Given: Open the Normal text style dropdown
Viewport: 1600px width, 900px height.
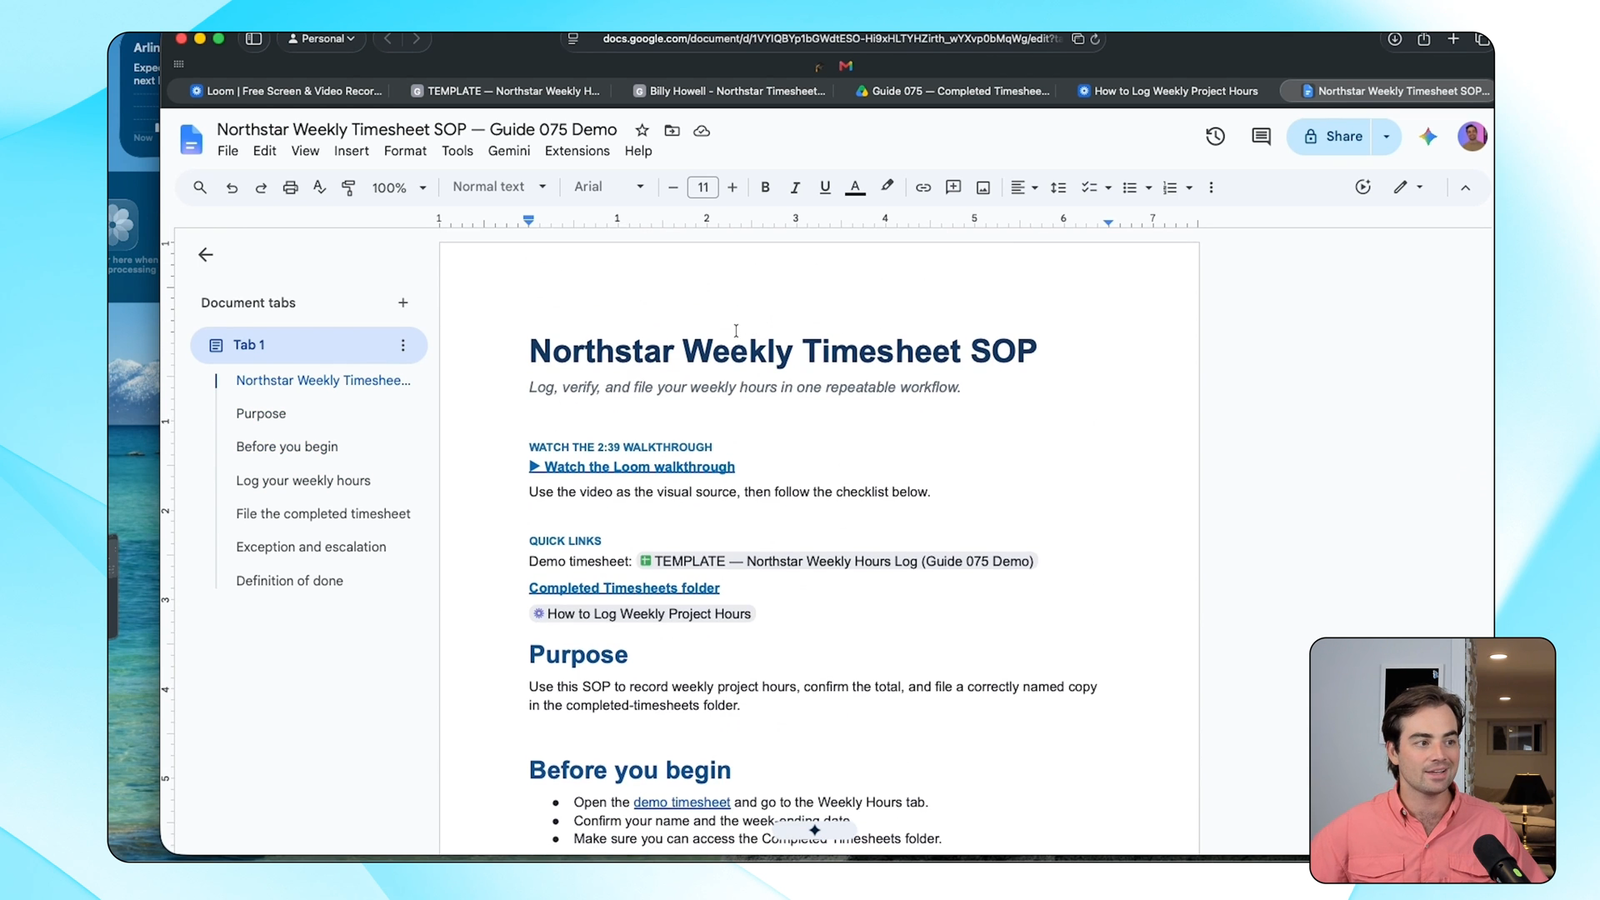Looking at the screenshot, I should click(x=499, y=187).
